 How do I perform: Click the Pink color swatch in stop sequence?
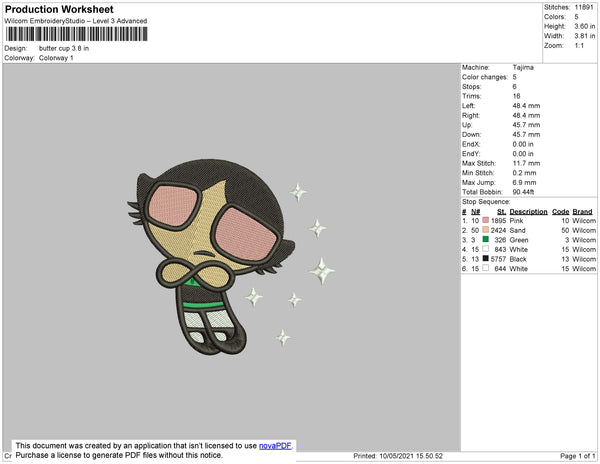pyautogui.click(x=486, y=220)
